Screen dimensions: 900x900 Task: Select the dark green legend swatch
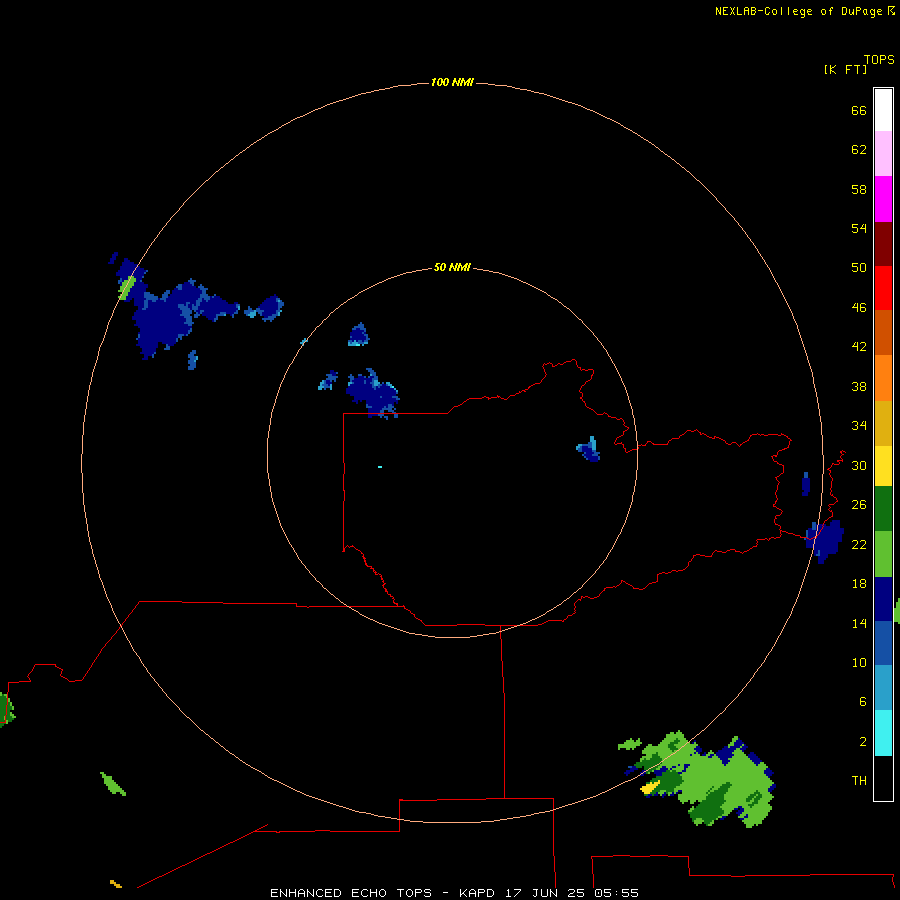[883, 509]
